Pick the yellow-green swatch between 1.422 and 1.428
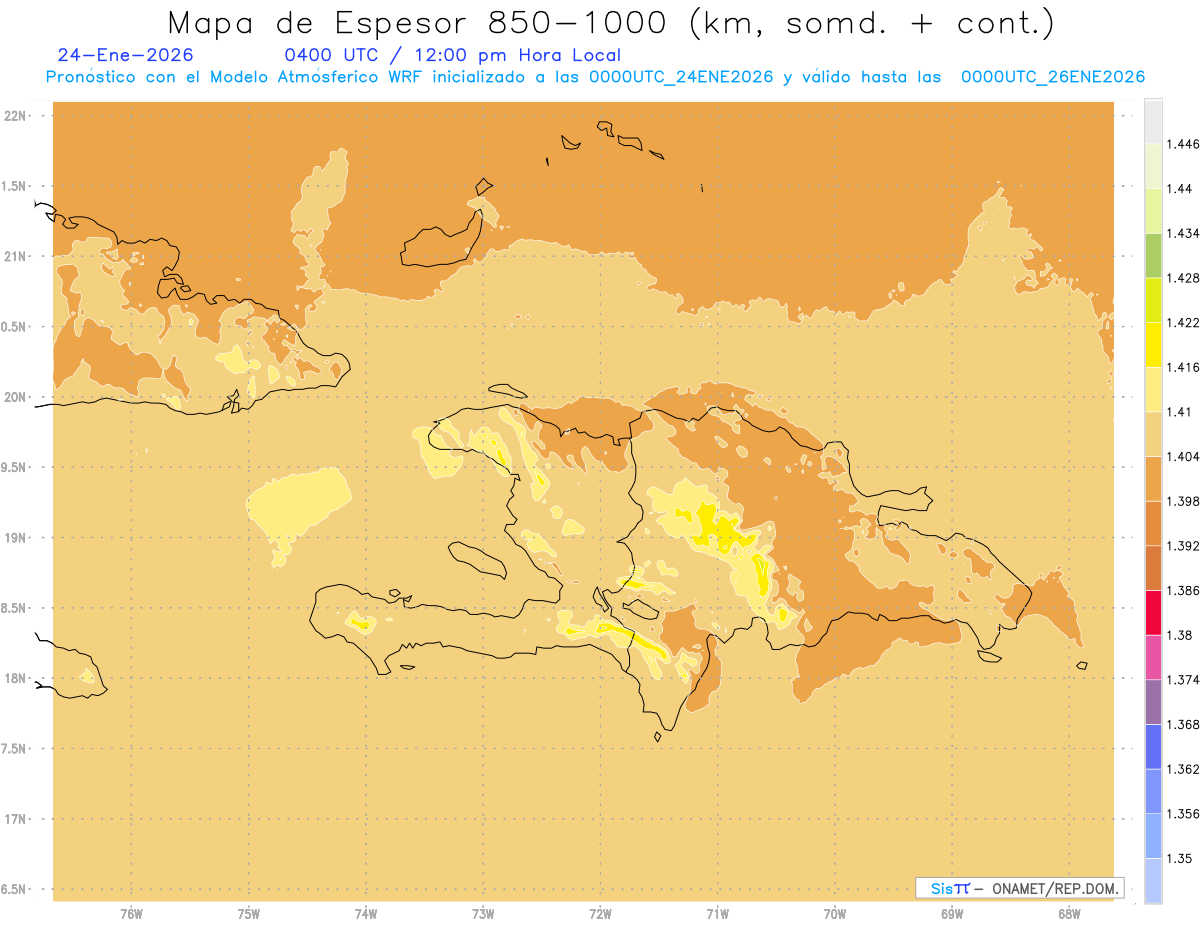Viewport: 1200px width, 927px height. coord(1153,300)
